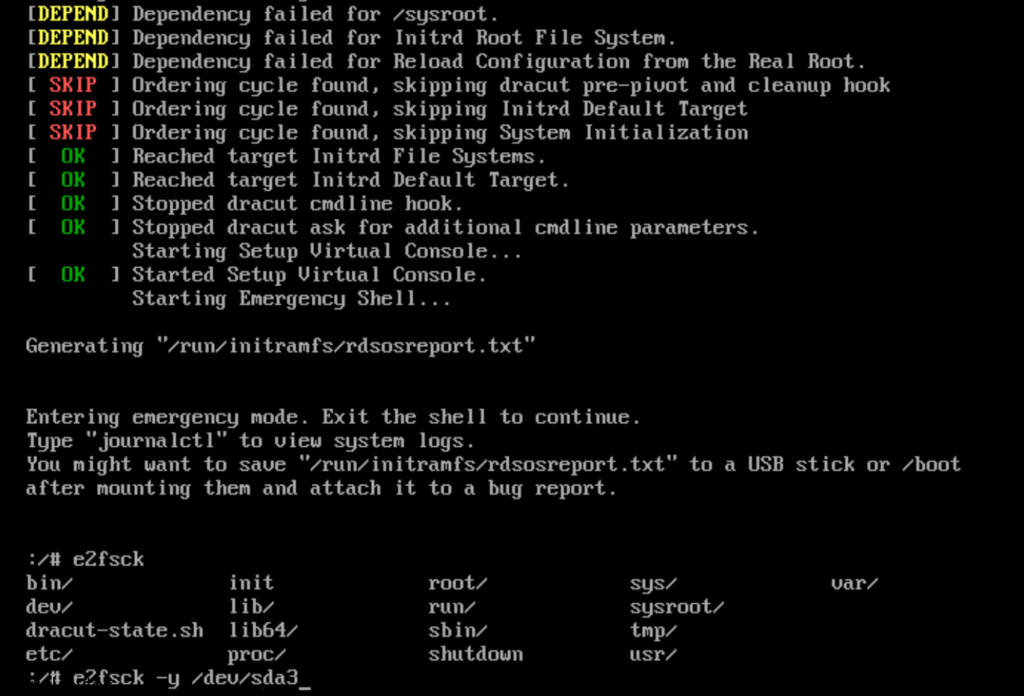Click the Generating rdsosreport.txt line
The width and height of the screenshot is (1024, 696).
(280, 345)
